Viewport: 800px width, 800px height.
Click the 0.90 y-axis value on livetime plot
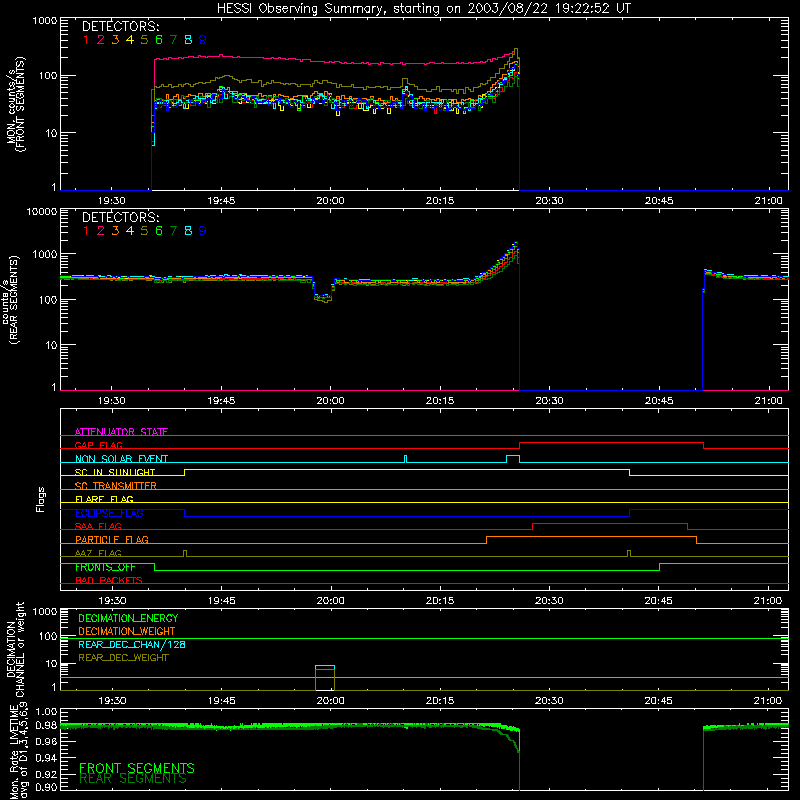46,787
